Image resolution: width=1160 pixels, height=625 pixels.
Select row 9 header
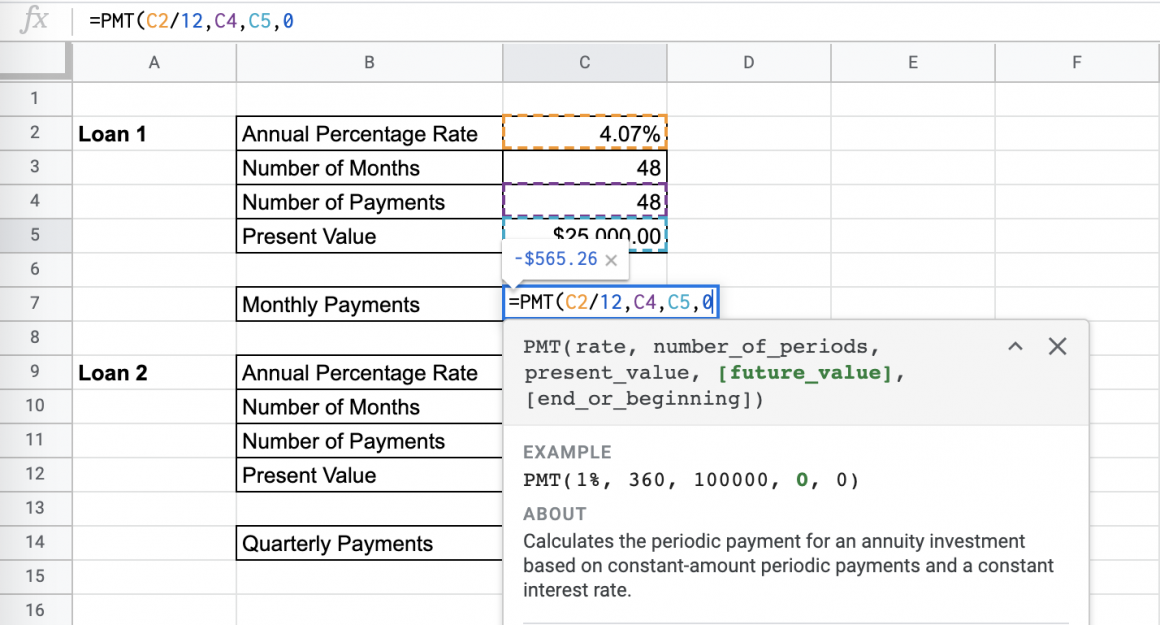point(36,372)
